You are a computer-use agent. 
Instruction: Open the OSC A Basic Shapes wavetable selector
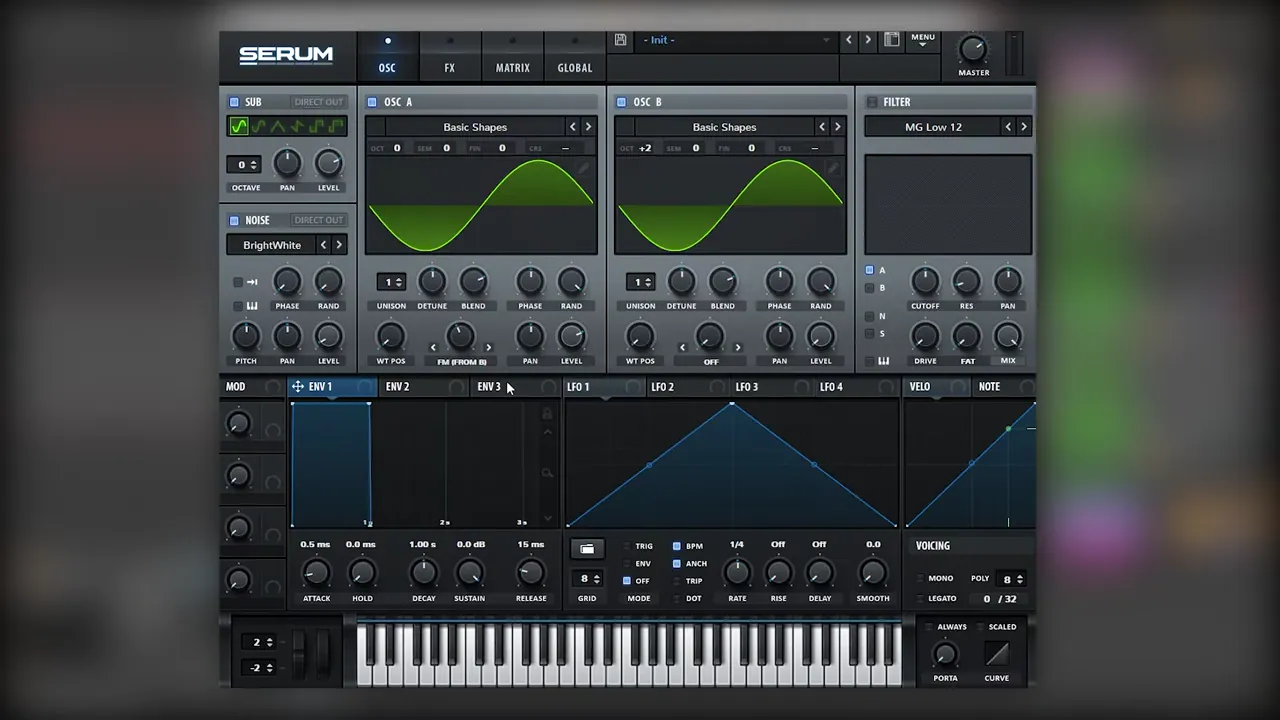click(475, 127)
